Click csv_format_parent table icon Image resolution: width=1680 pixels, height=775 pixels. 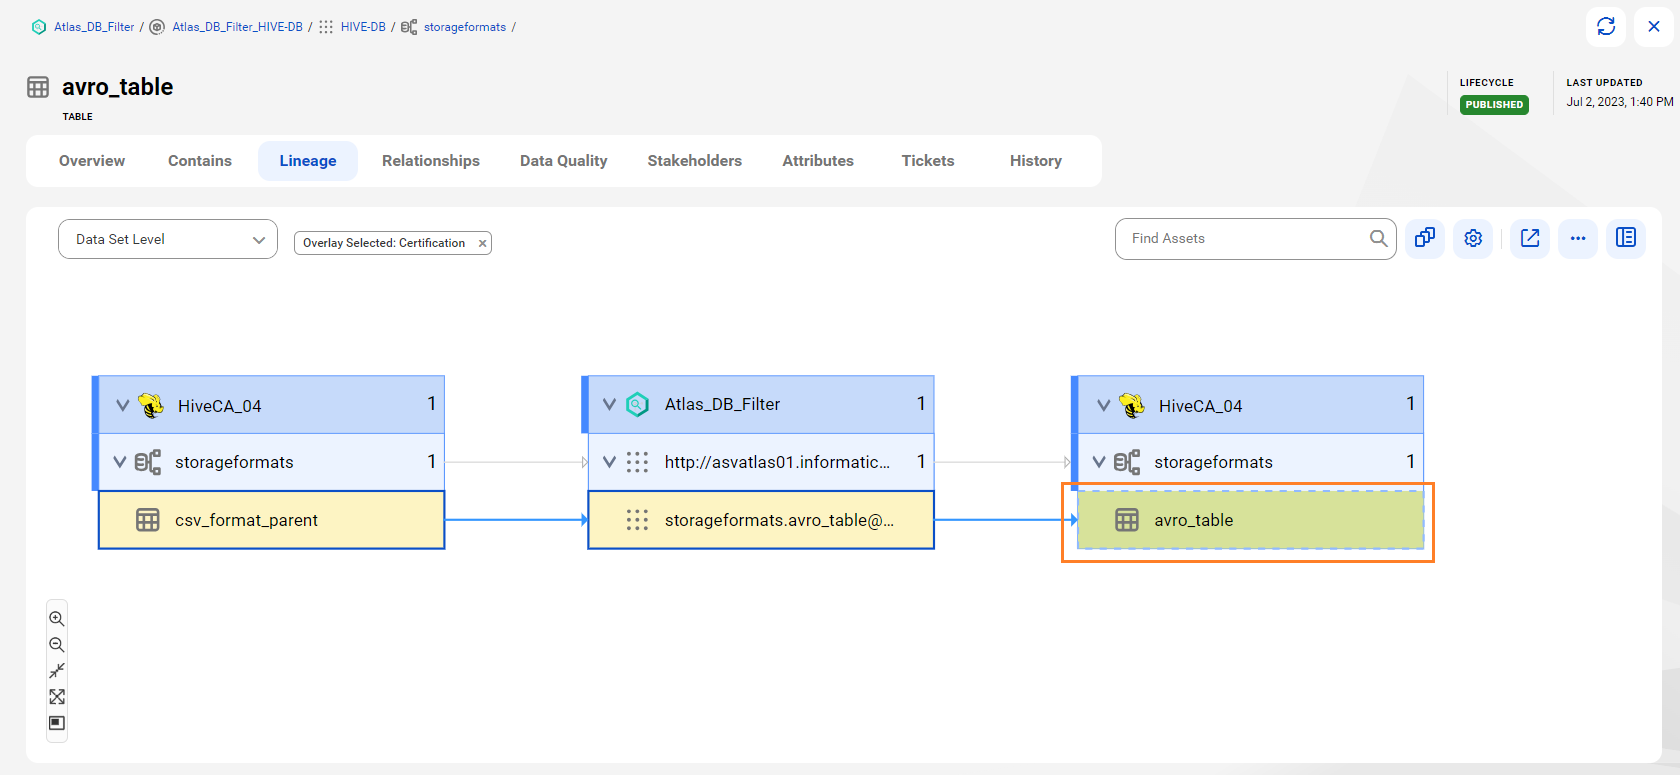click(148, 520)
